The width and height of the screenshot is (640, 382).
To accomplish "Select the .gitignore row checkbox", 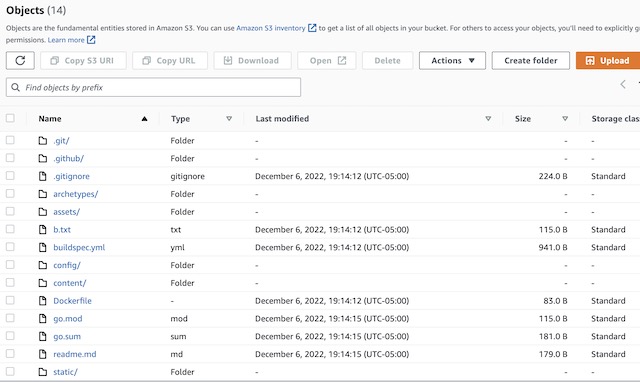I will pyautogui.click(x=10, y=175).
